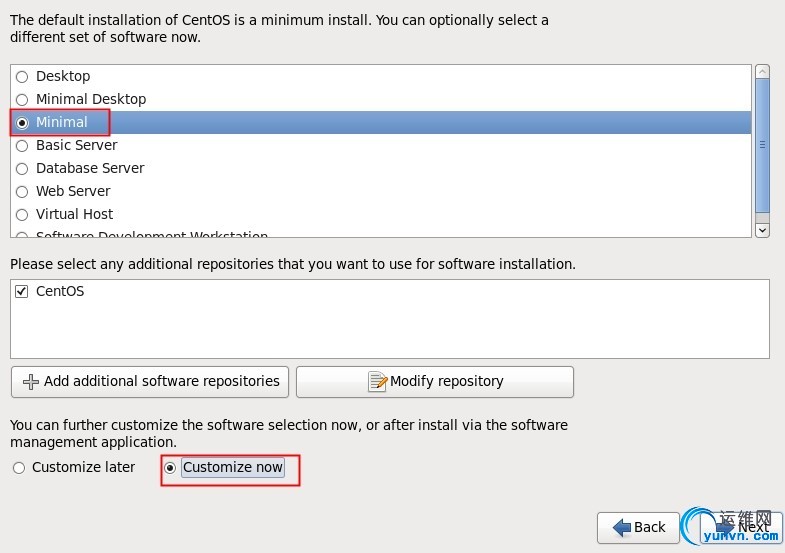This screenshot has height=553, width=785.
Task: Toggle the CentOS repository checkbox
Action: point(22,292)
